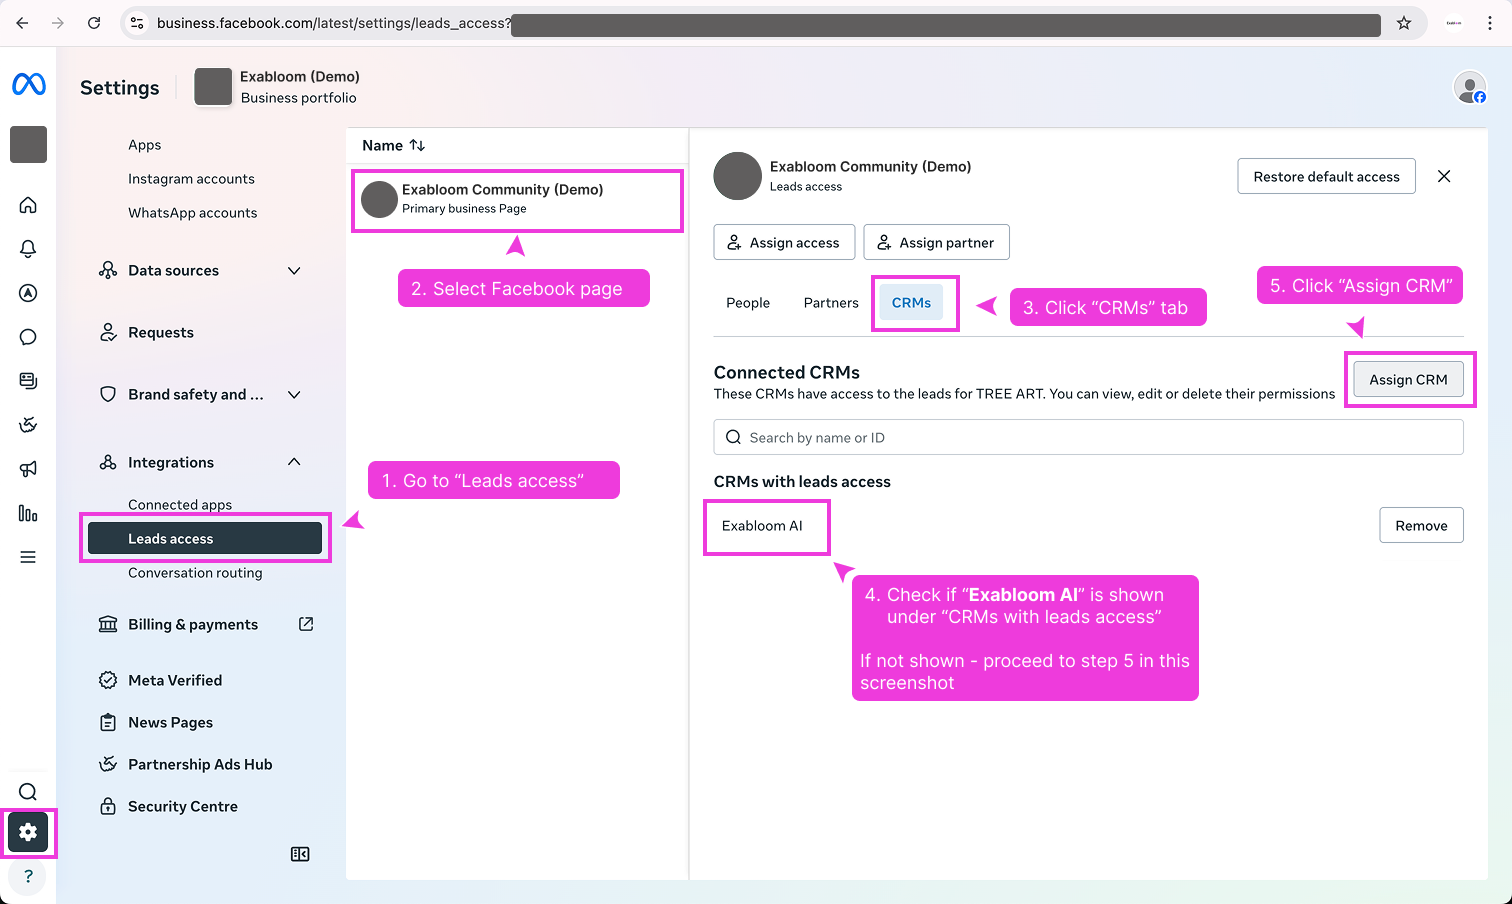
Task: Remove Exabloom AI leads access
Action: pyautogui.click(x=1421, y=524)
